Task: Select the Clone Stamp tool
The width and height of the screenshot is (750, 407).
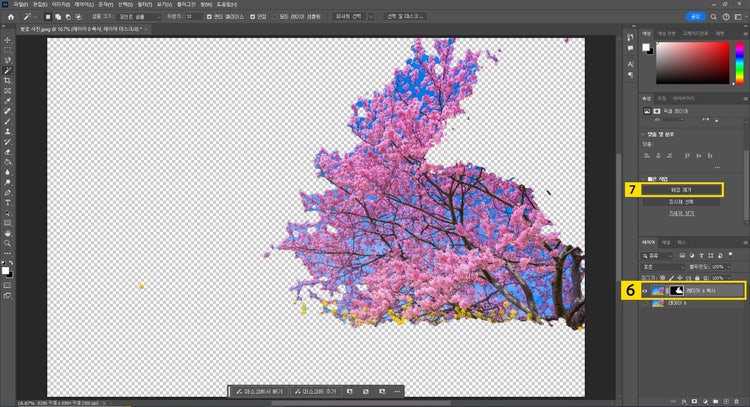Action: click(x=7, y=132)
